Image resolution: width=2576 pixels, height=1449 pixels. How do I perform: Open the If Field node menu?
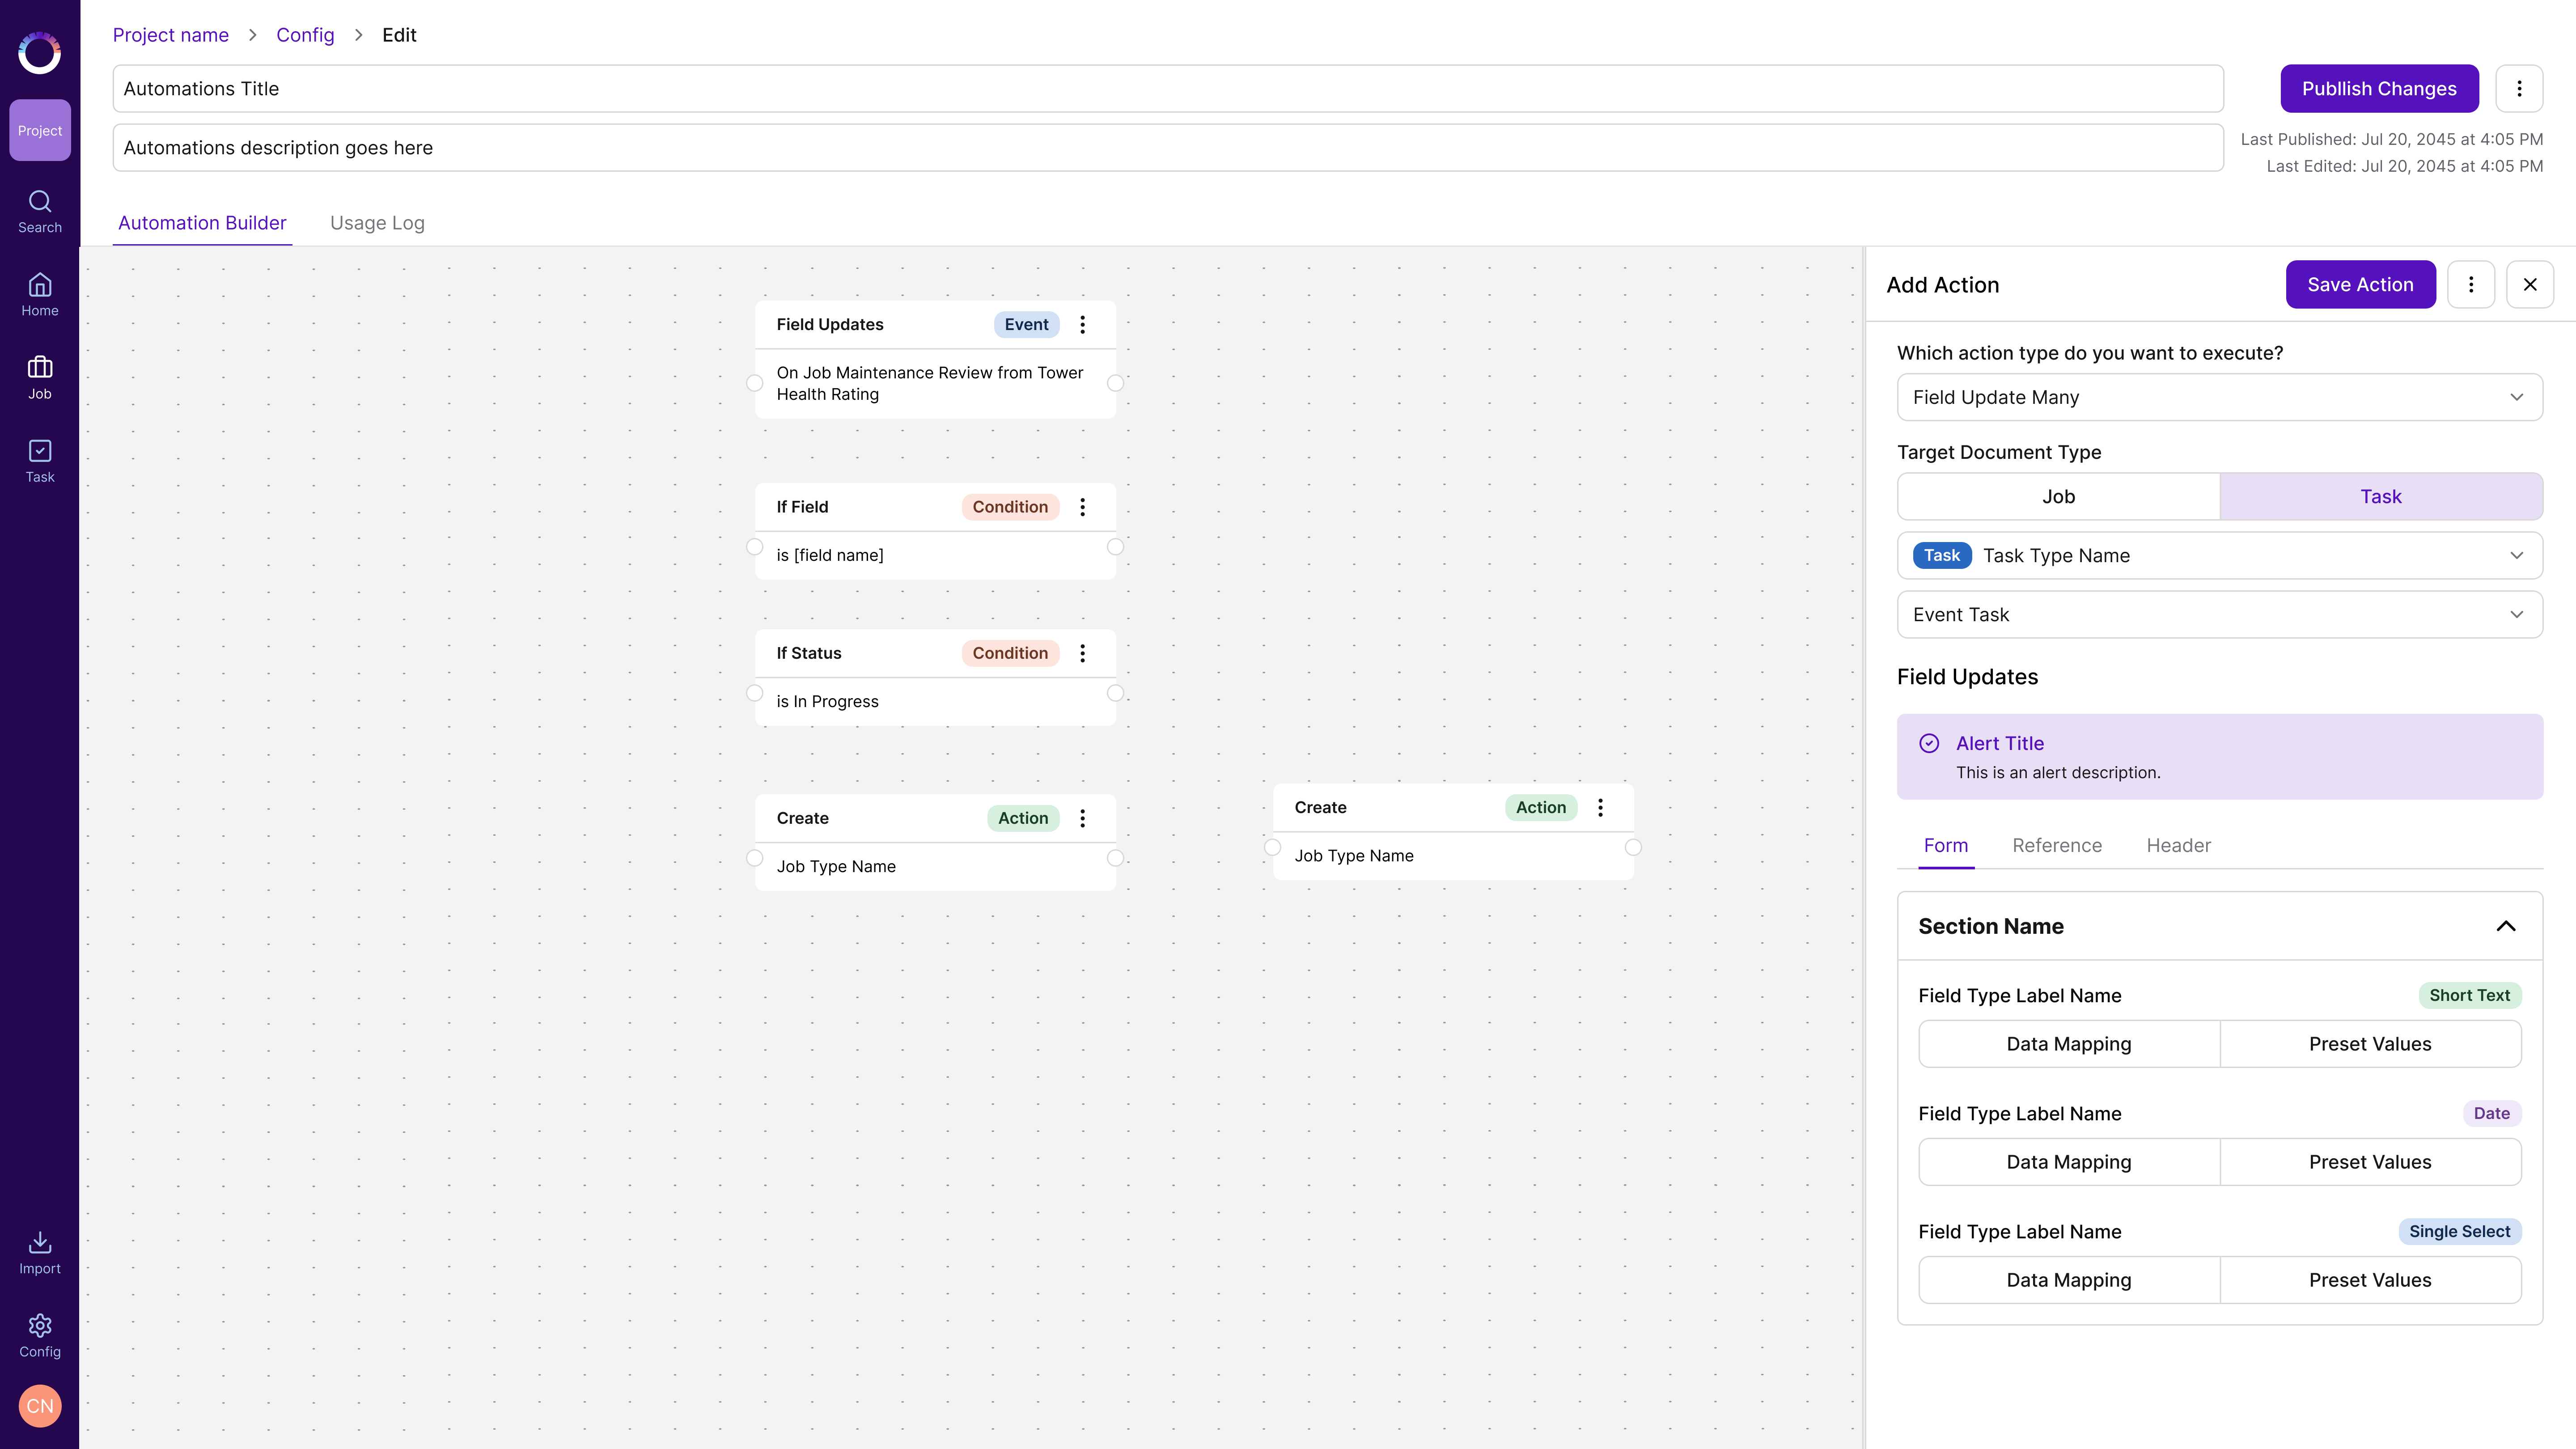(1082, 507)
